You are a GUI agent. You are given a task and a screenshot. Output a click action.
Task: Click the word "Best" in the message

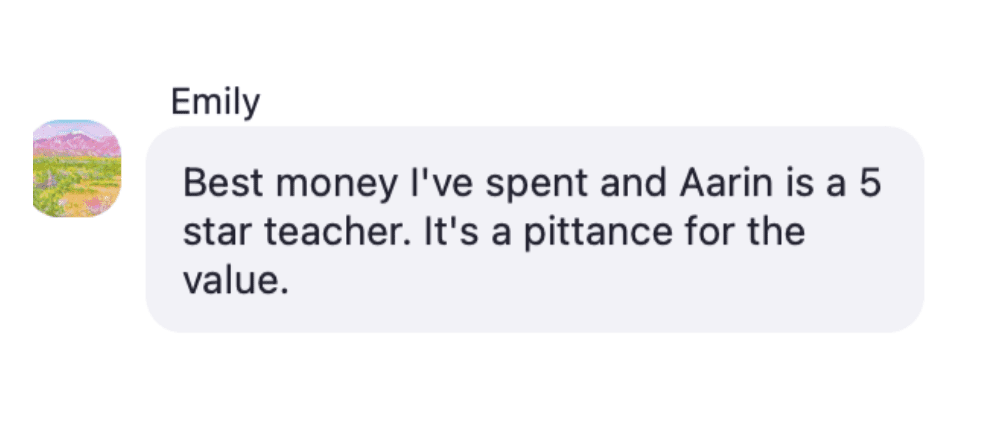point(215,185)
